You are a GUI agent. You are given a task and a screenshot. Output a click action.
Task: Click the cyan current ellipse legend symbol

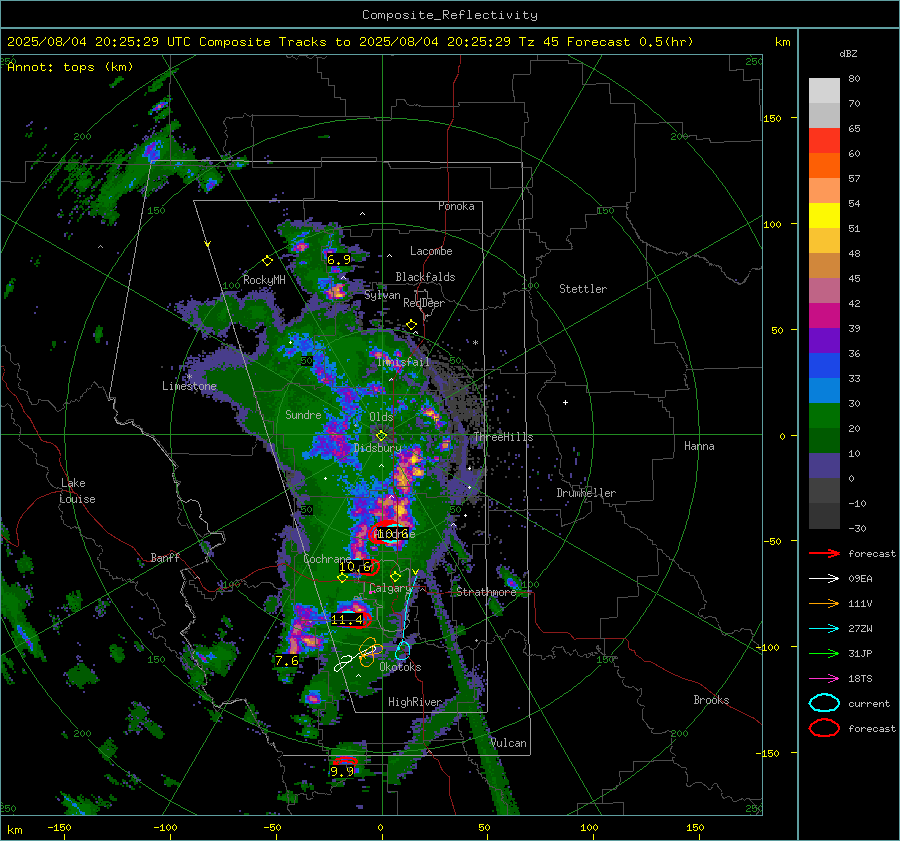pos(824,703)
